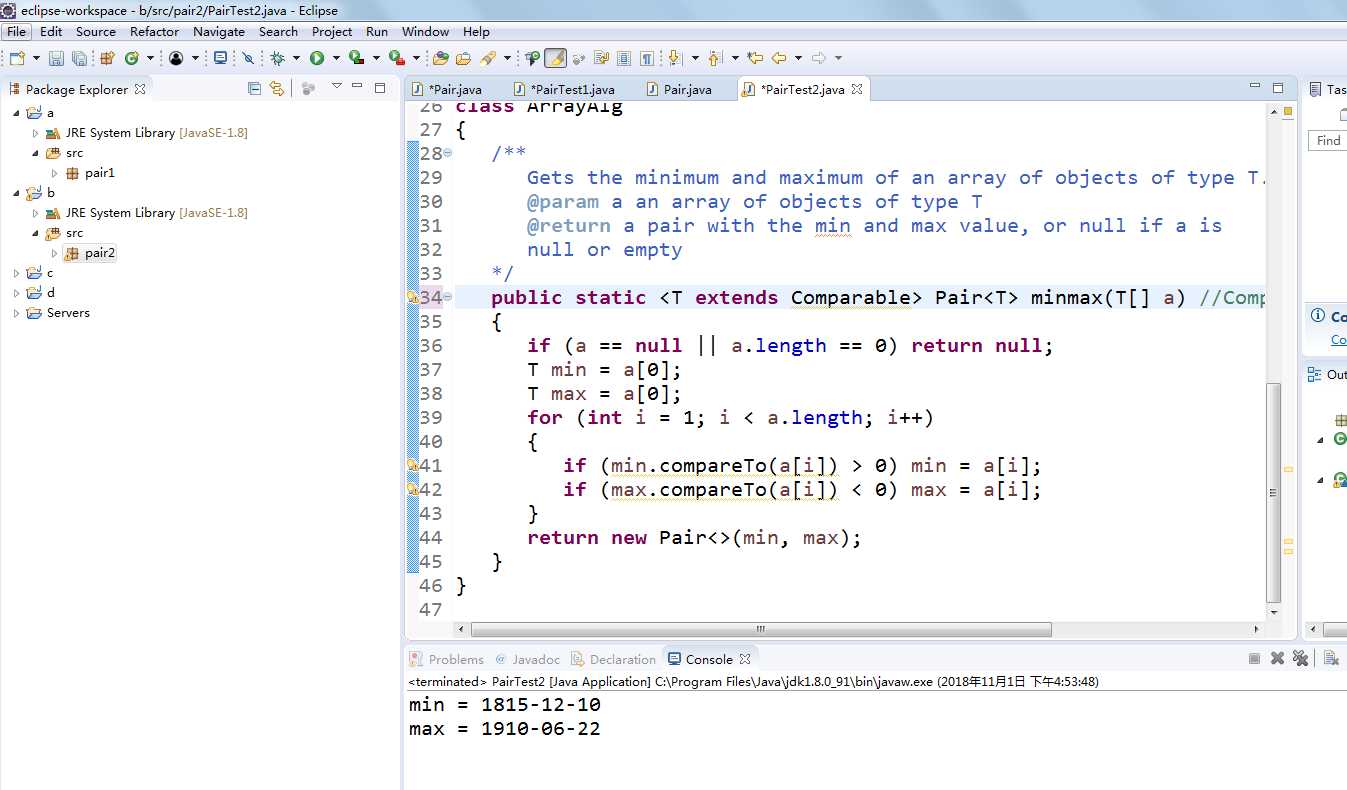Viewport: 1347px width, 790px height.
Task: Expand pair2 package node
Action: [55, 253]
